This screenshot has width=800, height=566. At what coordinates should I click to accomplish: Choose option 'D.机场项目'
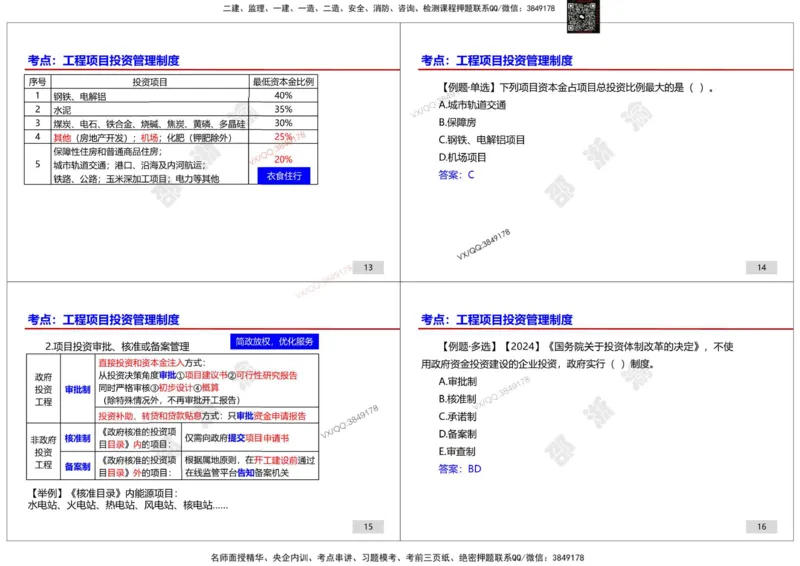click(x=462, y=157)
